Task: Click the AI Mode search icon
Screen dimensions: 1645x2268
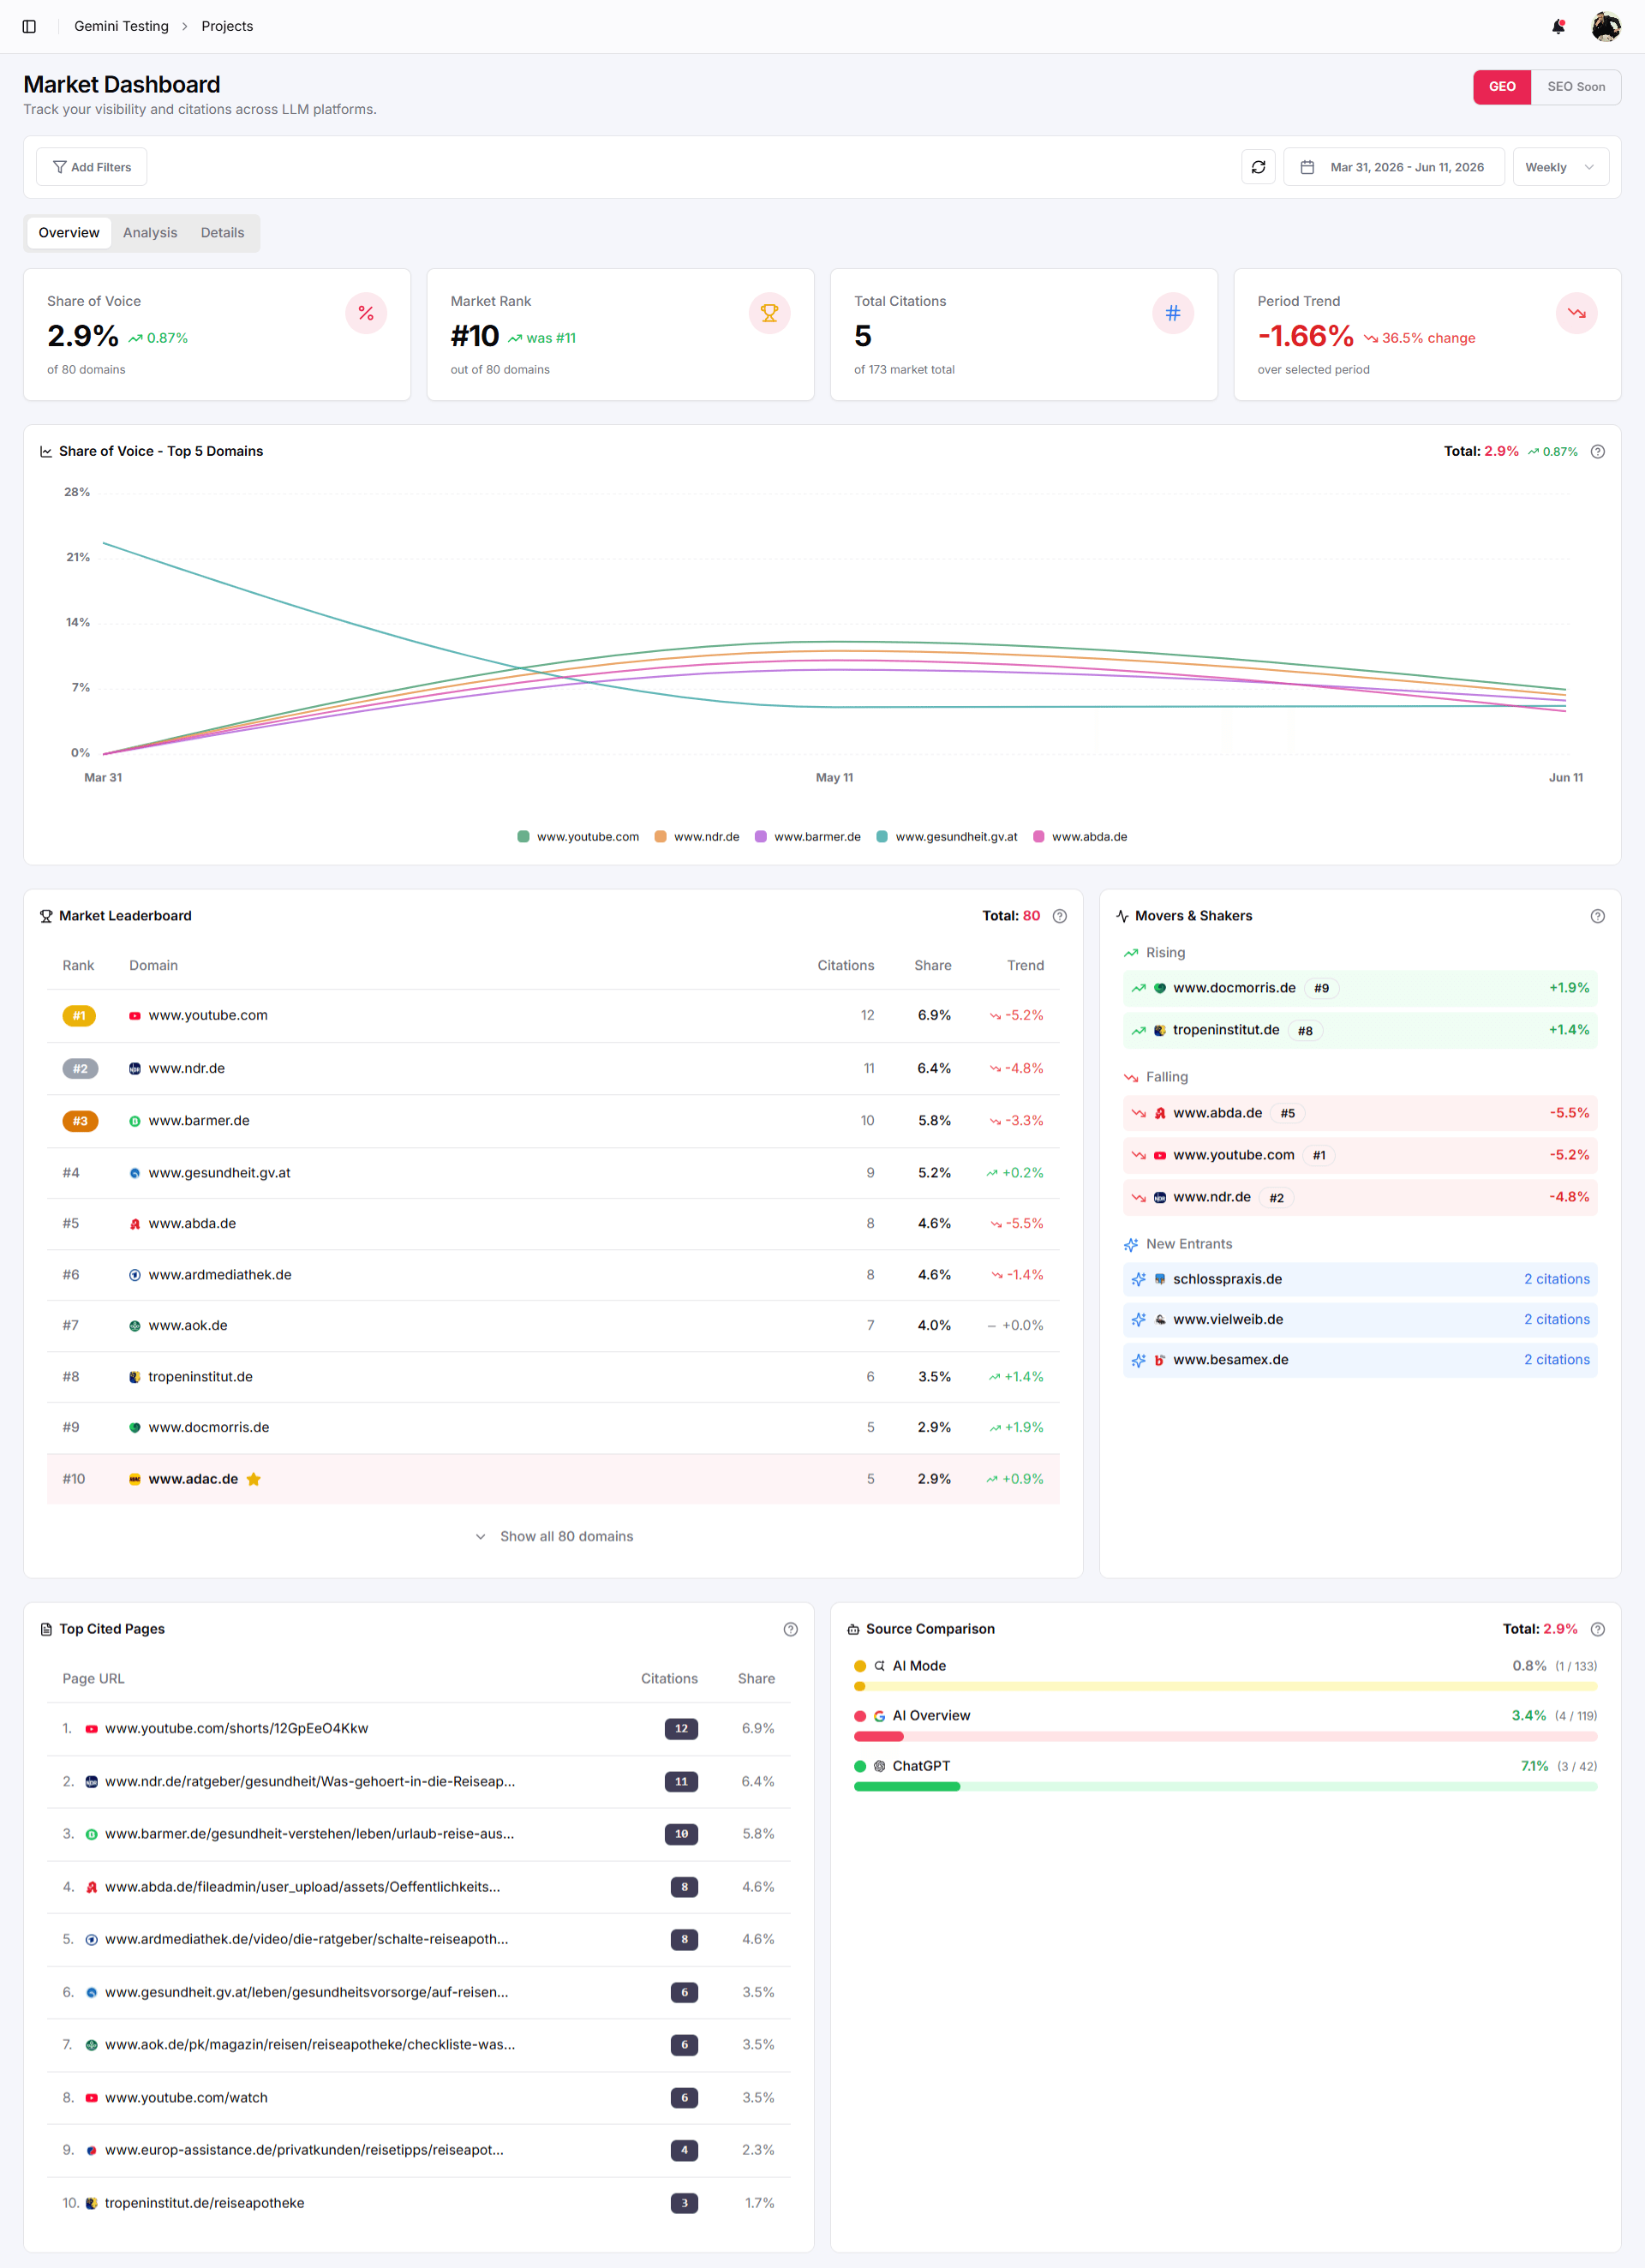Action: [x=879, y=1666]
